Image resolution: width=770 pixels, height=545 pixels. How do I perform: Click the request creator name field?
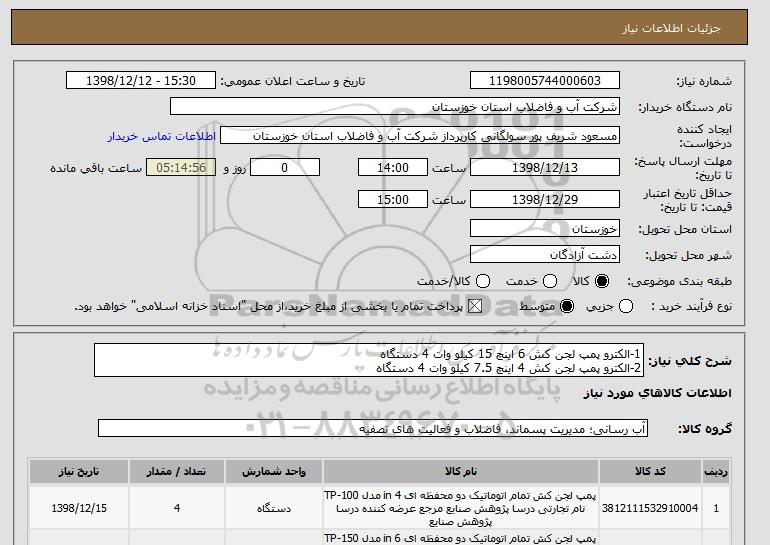[x=420, y=136]
